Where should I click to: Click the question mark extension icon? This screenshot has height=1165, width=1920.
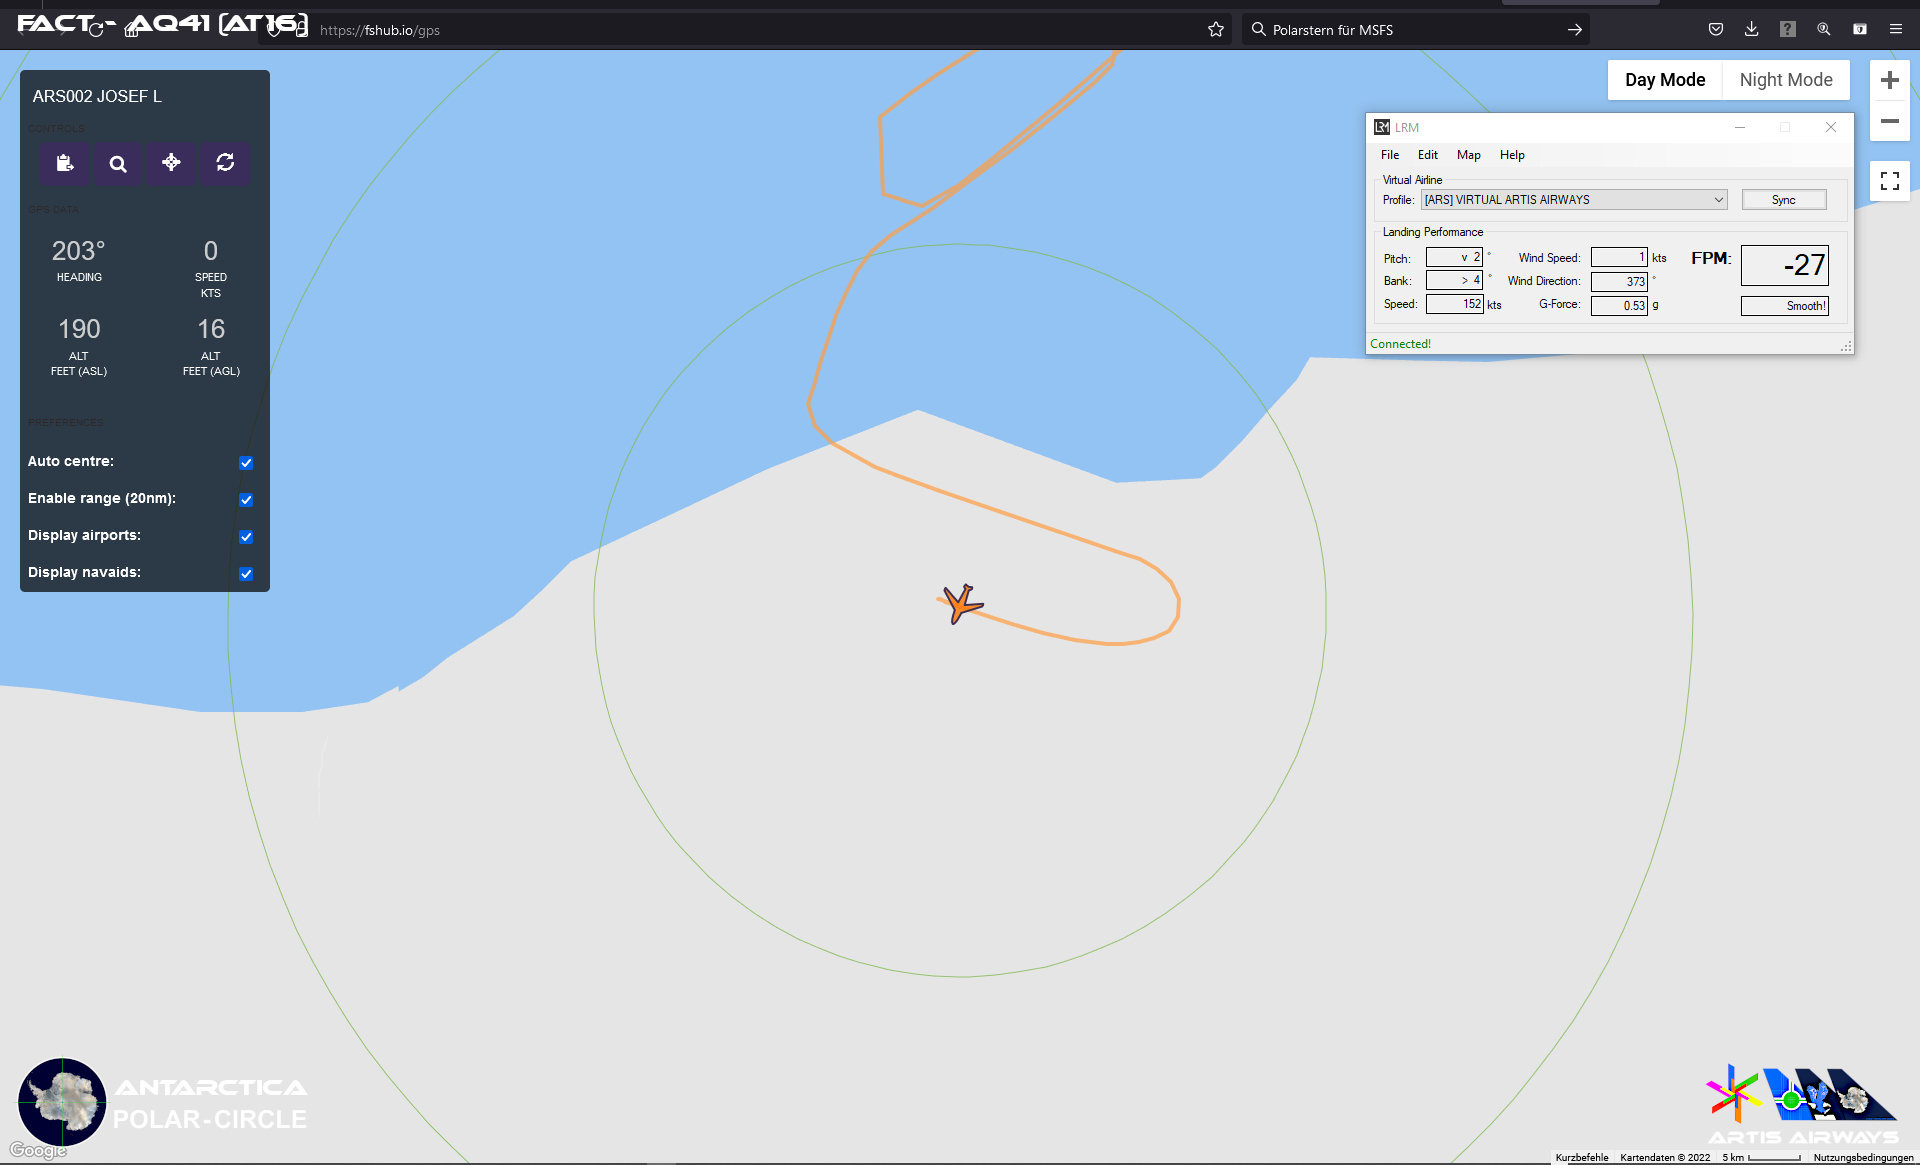1788,30
